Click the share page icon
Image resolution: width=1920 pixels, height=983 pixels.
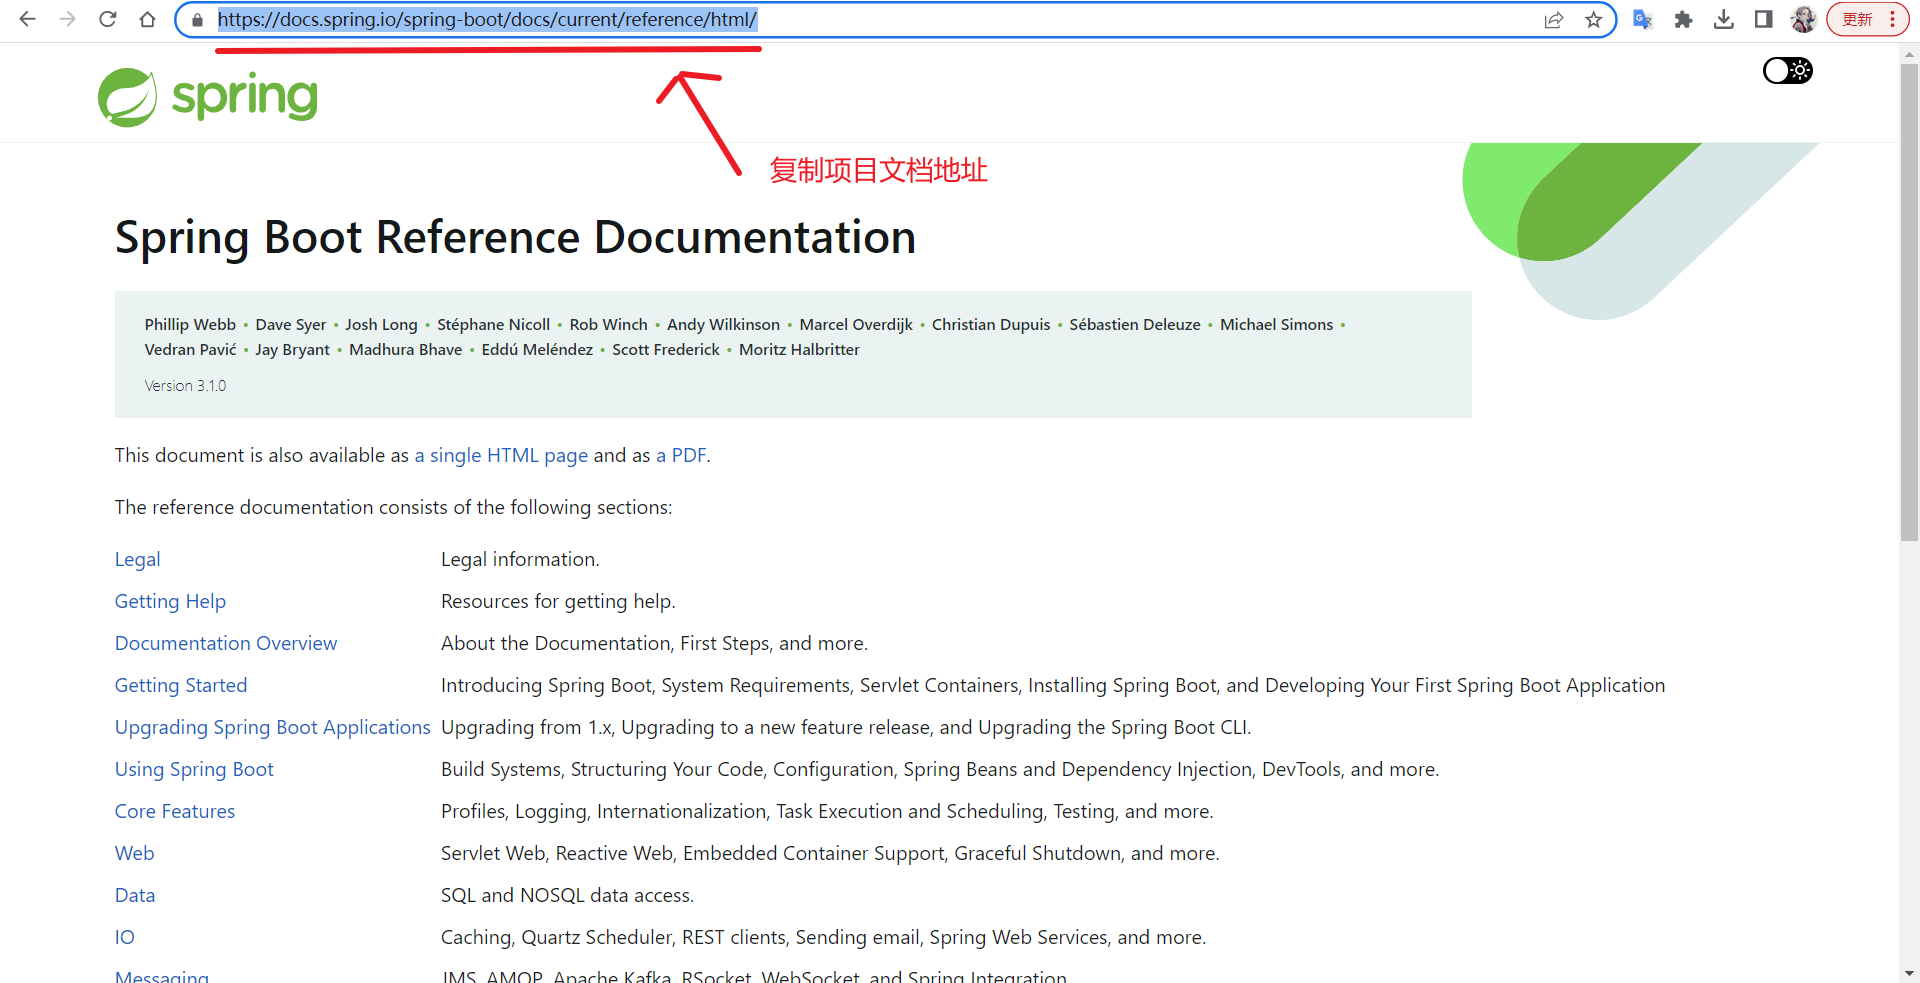tap(1553, 20)
